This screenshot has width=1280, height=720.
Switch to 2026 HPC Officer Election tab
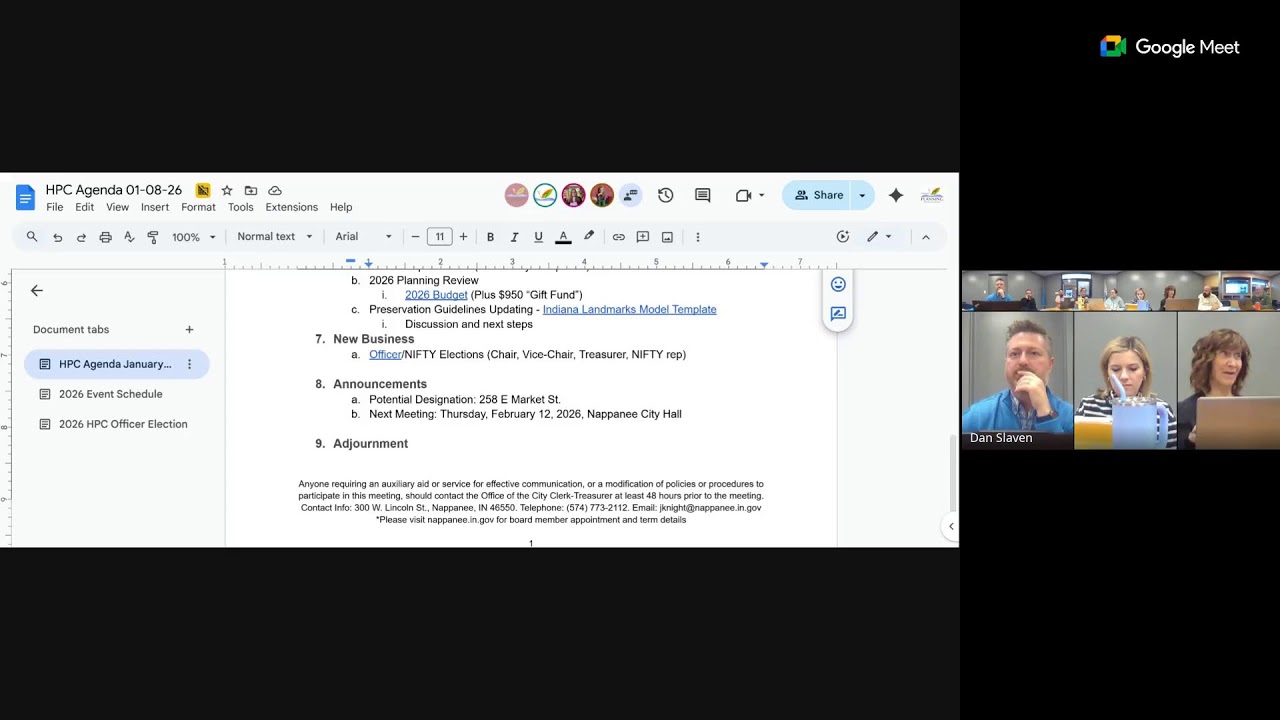pyautogui.click(x=123, y=424)
